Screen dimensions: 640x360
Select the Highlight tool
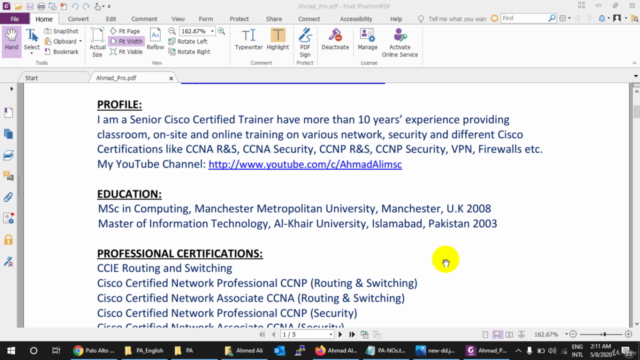click(x=278, y=39)
